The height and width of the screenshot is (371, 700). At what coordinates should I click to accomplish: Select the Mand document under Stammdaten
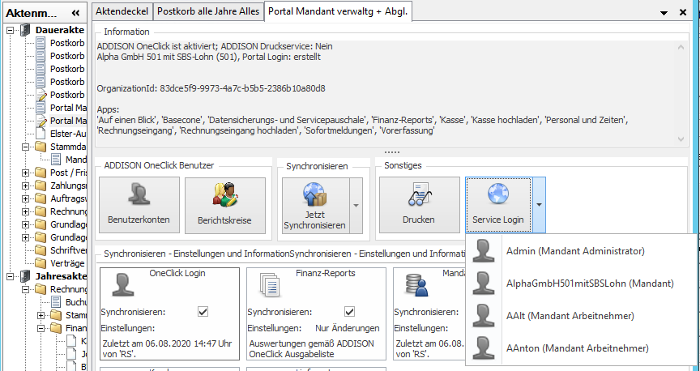click(x=76, y=160)
